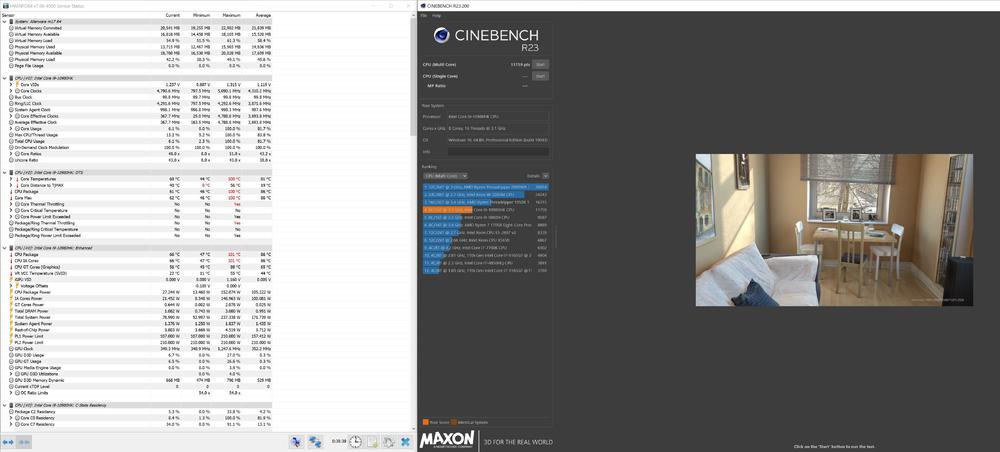The image size is (1000, 452).
Task: Start the CPU Single Core test
Action: (540, 76)
